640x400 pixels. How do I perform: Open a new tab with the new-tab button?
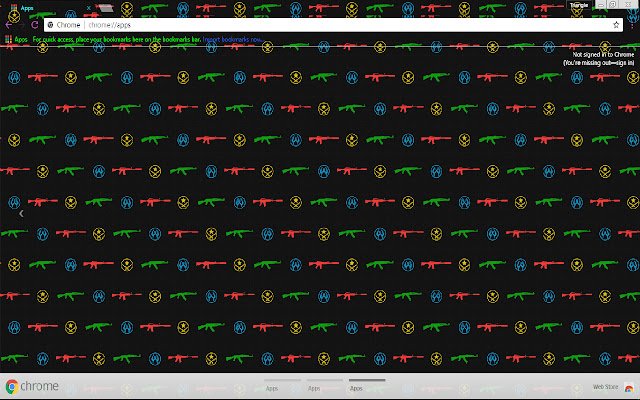[105, 8]
